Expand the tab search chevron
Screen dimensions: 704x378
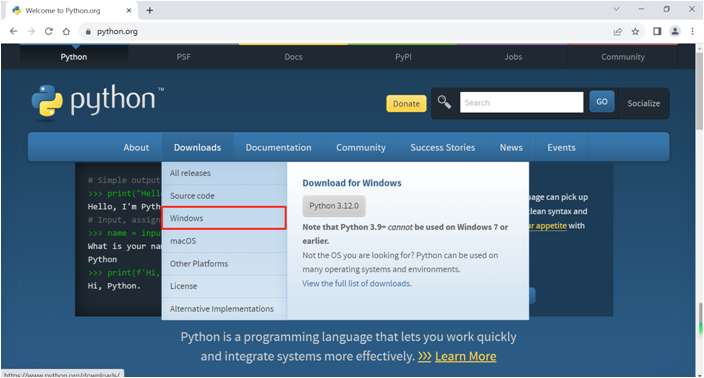(x=616, y=9)
